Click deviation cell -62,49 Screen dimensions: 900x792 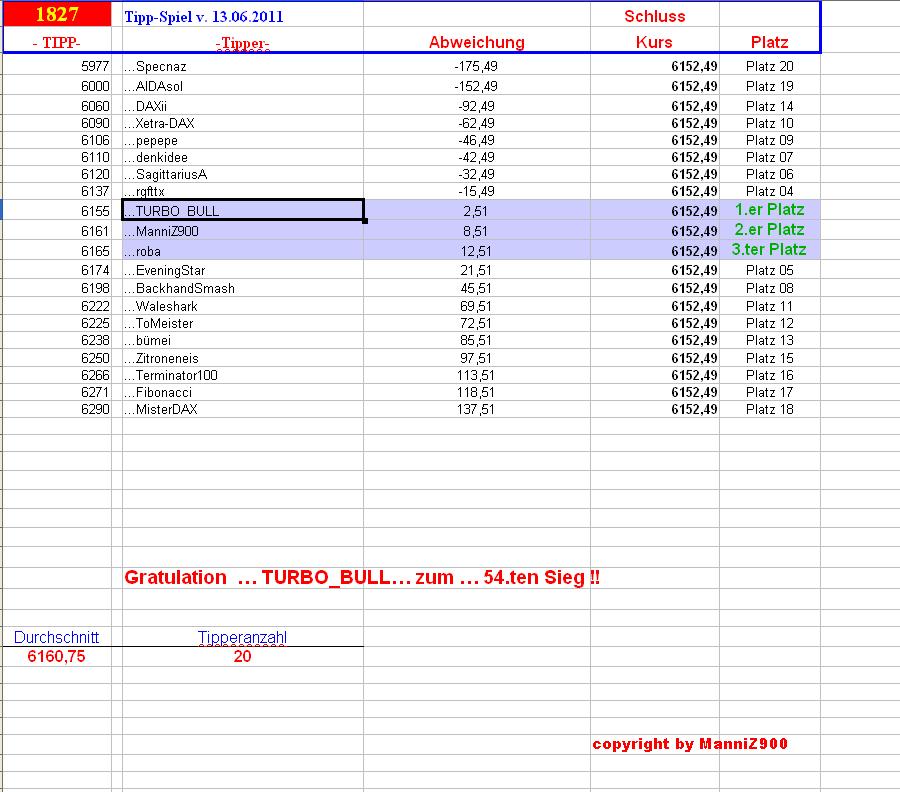tap(476, 123)
